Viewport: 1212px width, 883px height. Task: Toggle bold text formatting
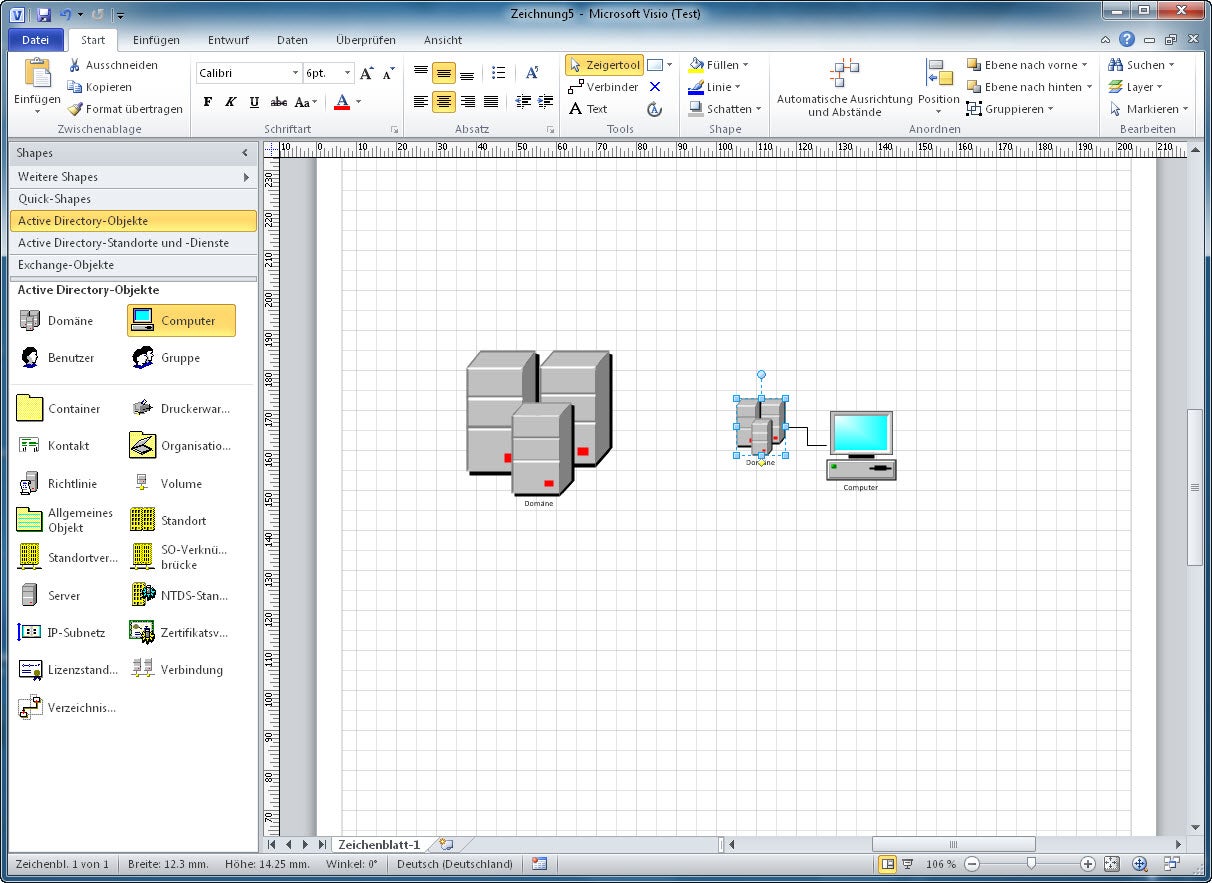208,102
